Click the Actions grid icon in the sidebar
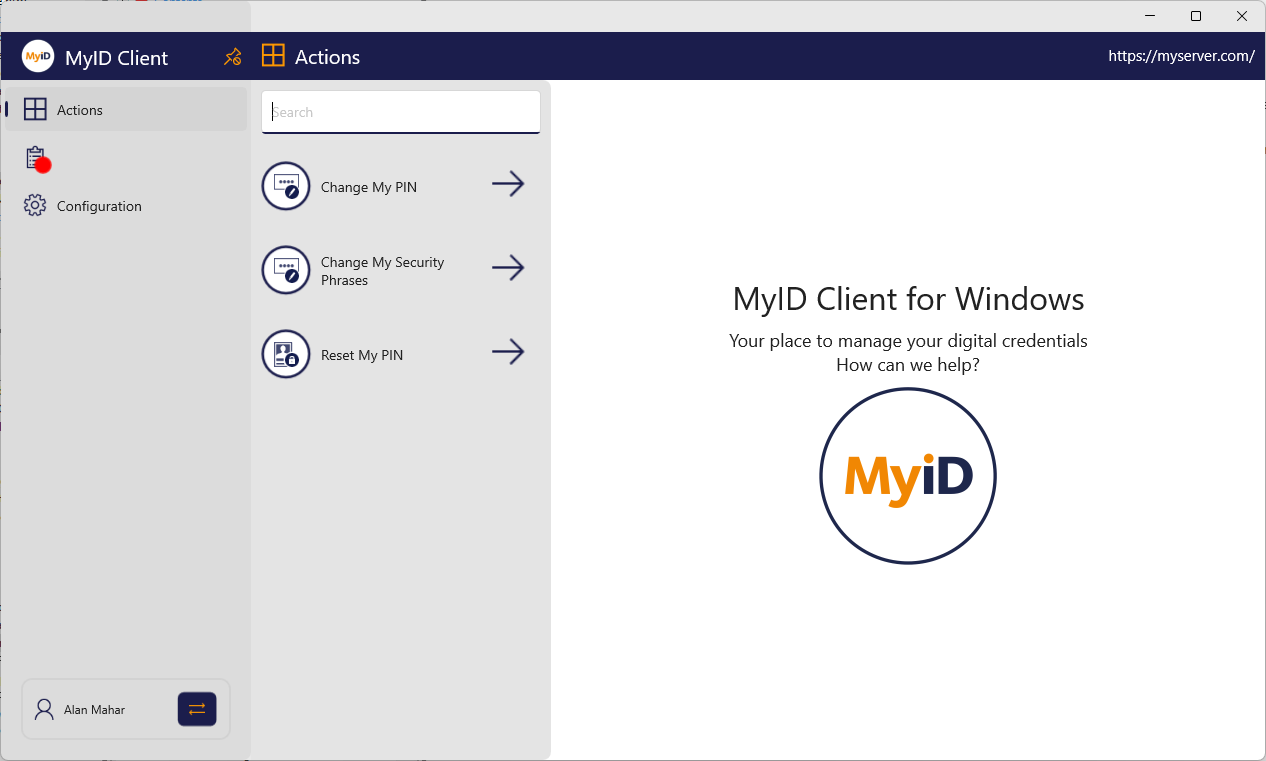The image size is (1266, 761). (x=35, y=110)
